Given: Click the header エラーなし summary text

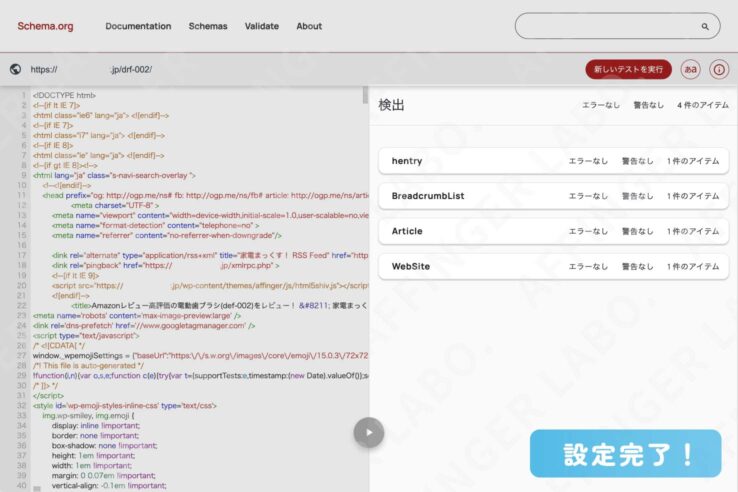Looking at the screenshot, I should [601, 105].
